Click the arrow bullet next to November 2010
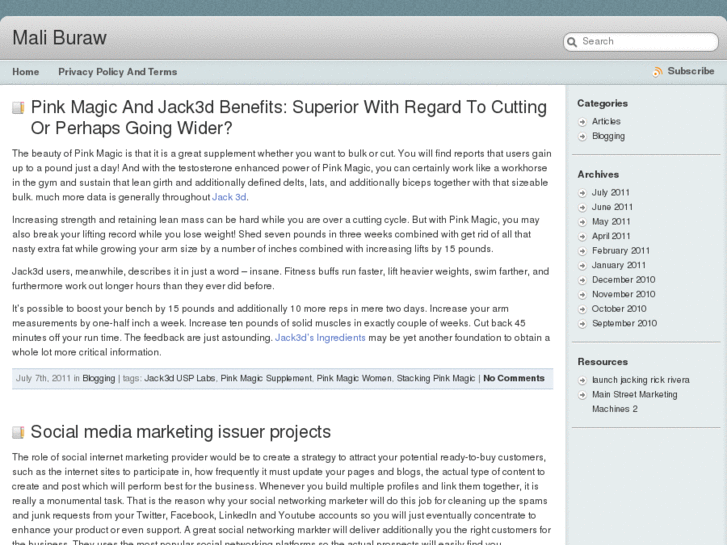Image resolution: width=727 pixels, height=545 pixels. point(583,295)
